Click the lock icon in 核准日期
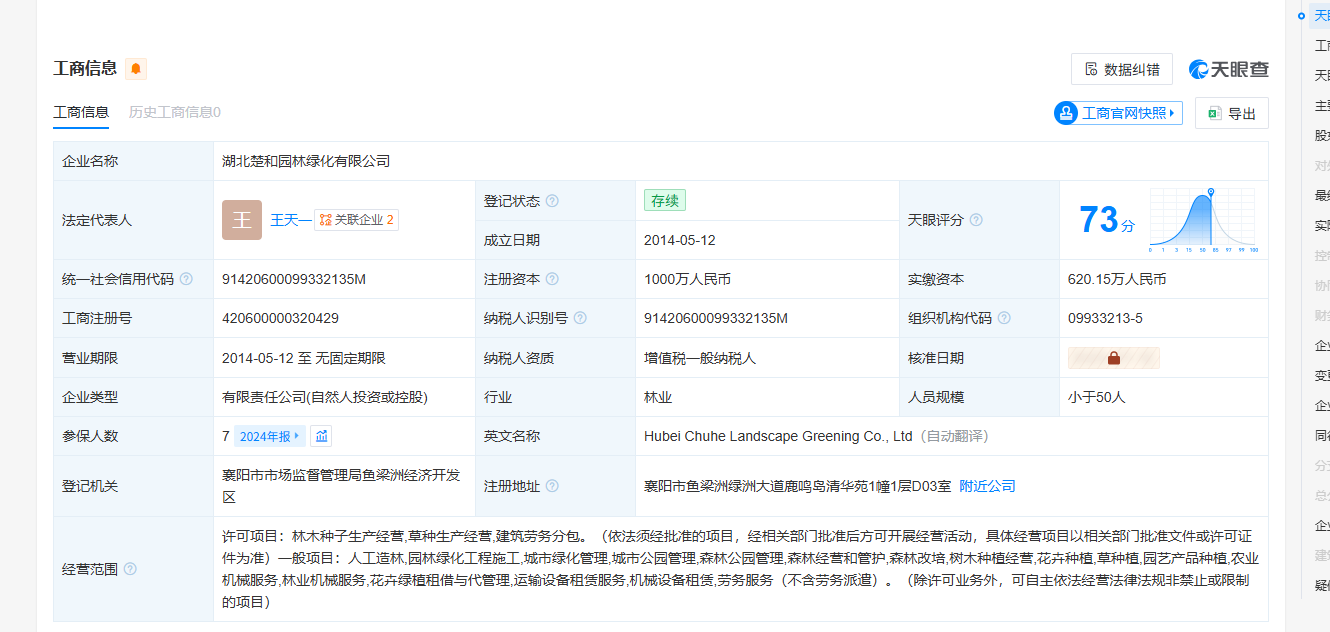This screenshot has width=1330, height=632. (x=1114, y=358)
